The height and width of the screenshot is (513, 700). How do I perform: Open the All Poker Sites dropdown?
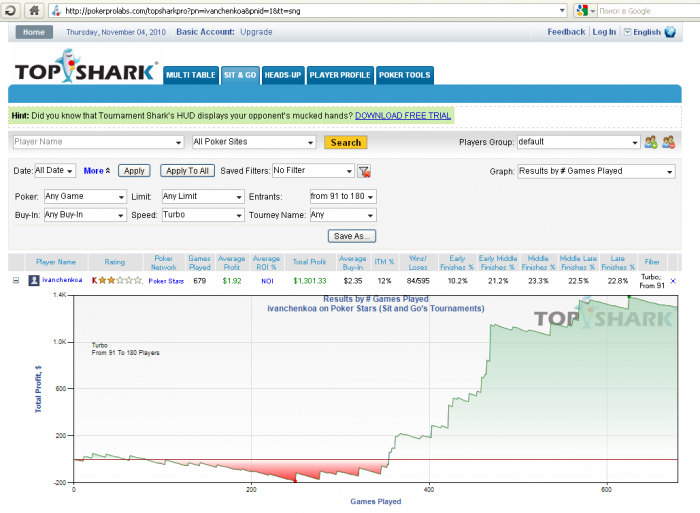254,142
